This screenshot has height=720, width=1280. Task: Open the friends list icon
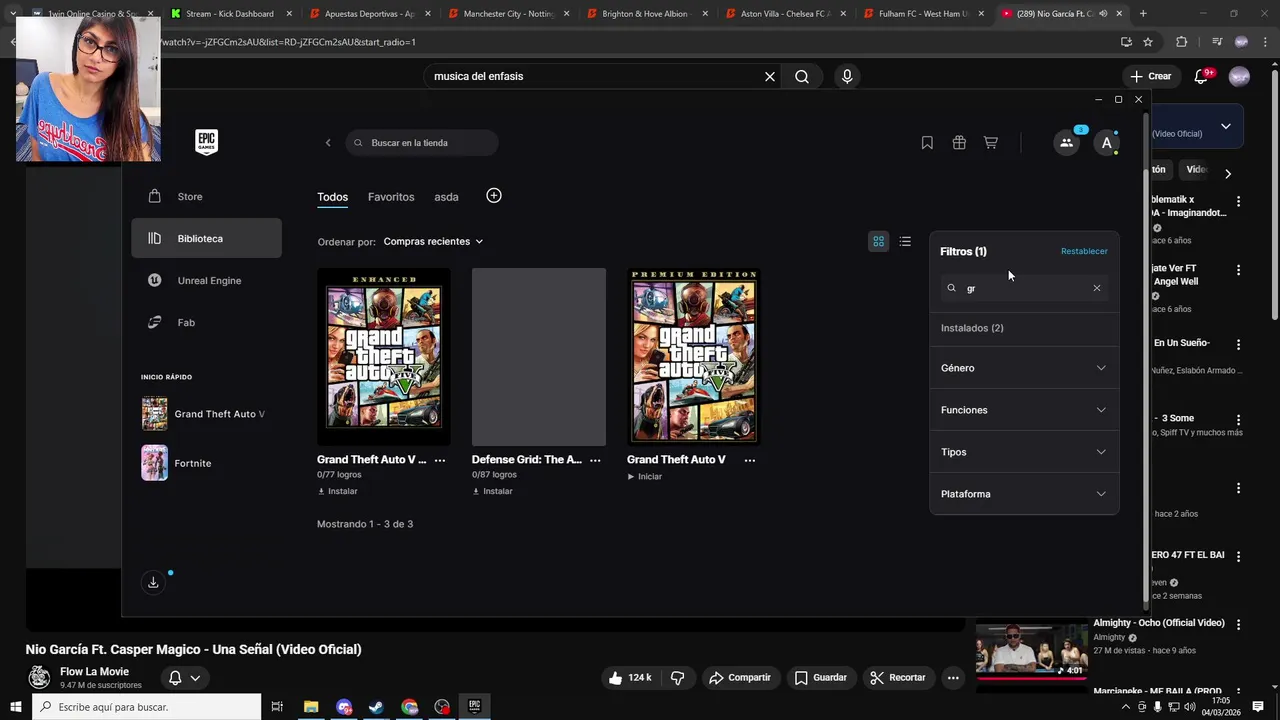pos(1066,143)
